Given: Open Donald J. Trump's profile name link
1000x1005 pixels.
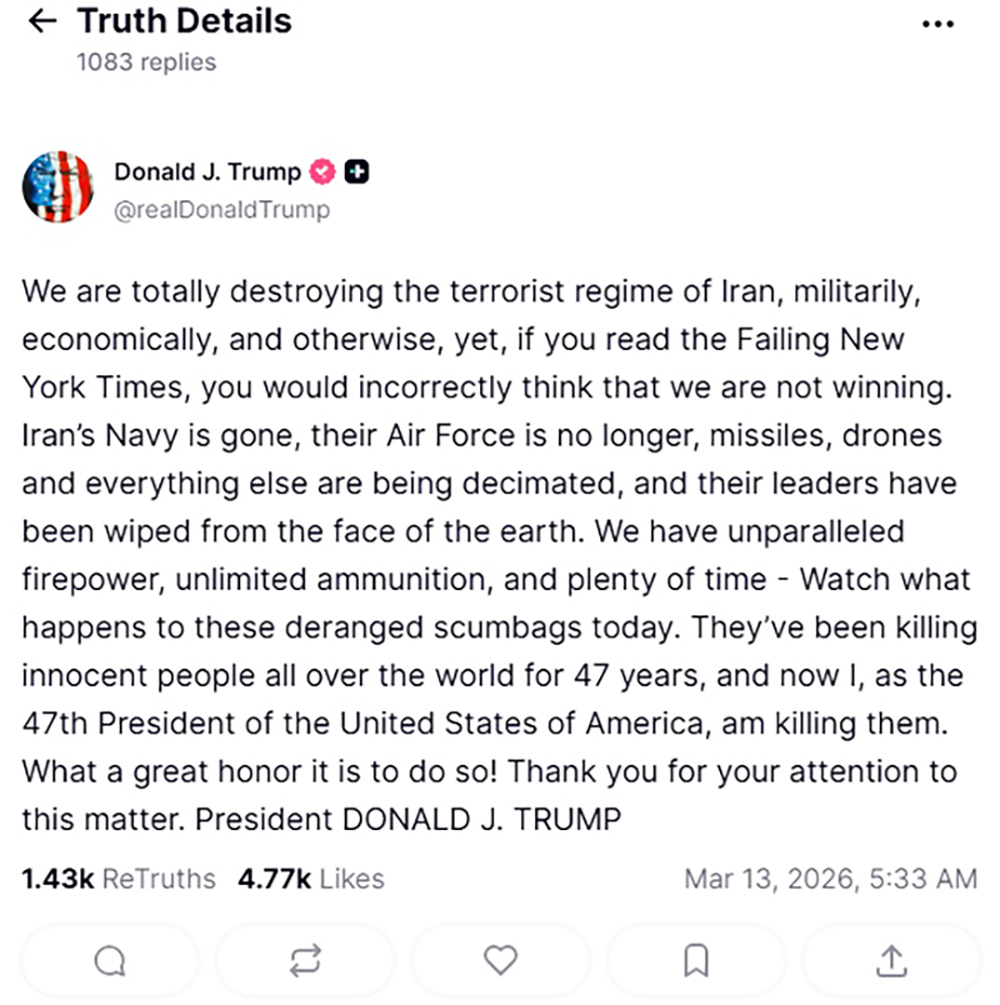Looking at the screenshot, I should tap(207, 172).
